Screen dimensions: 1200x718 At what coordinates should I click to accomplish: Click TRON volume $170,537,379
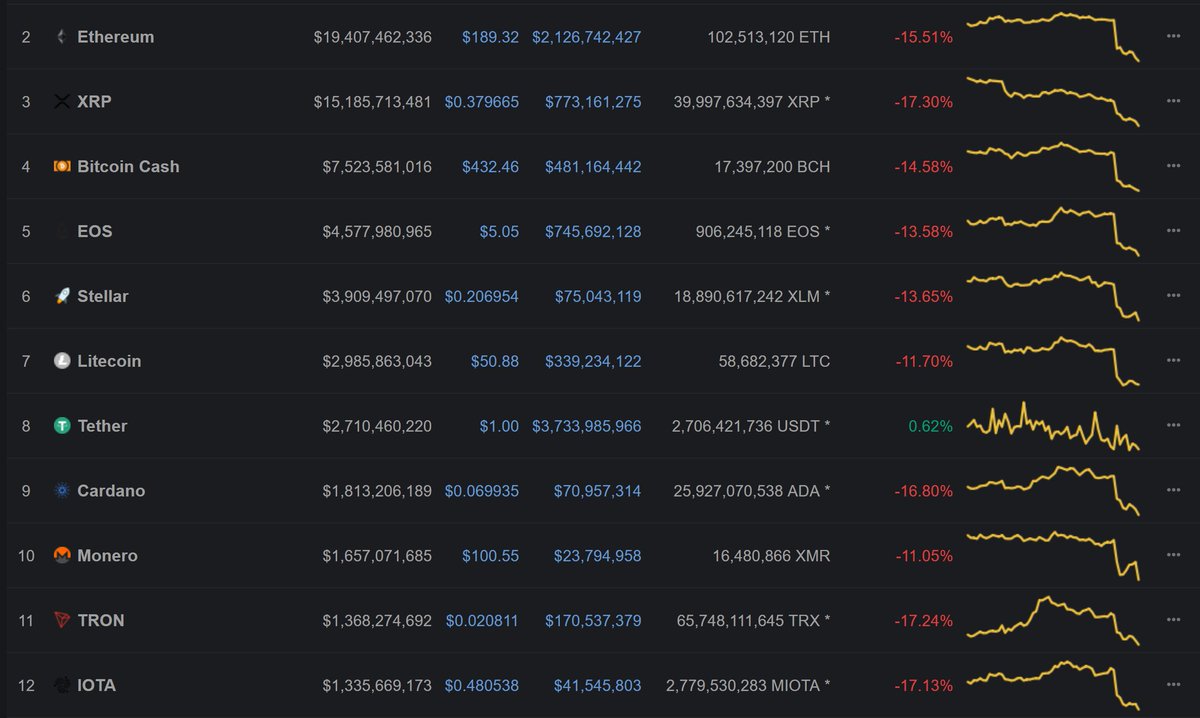(x=593, y=620)
